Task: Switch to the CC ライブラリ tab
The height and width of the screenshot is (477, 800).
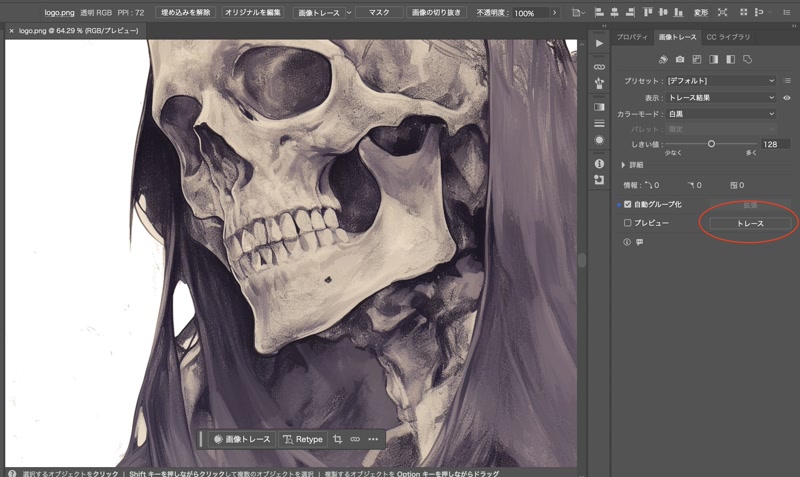Action: [x=728, y=37]
